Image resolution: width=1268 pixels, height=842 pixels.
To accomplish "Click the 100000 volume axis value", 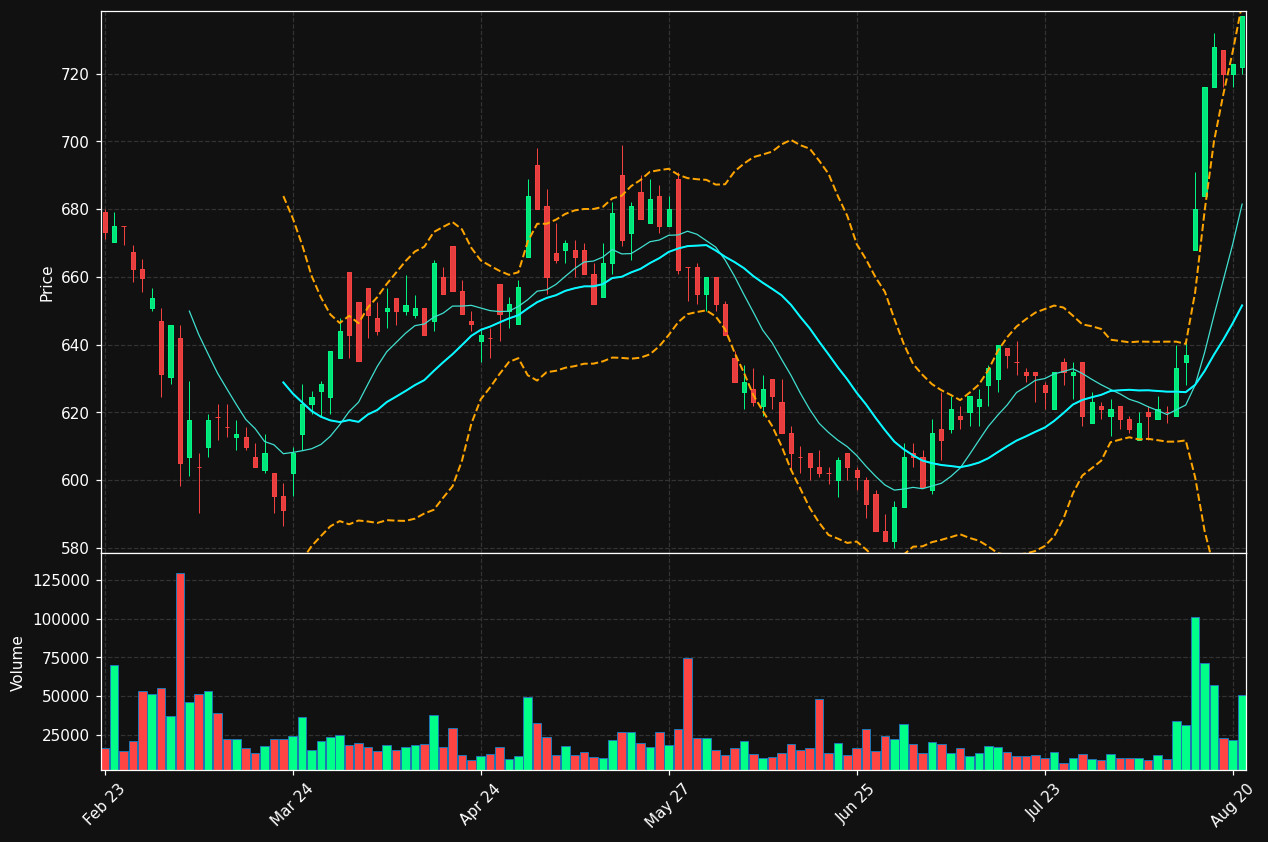I will pos(62,620).
